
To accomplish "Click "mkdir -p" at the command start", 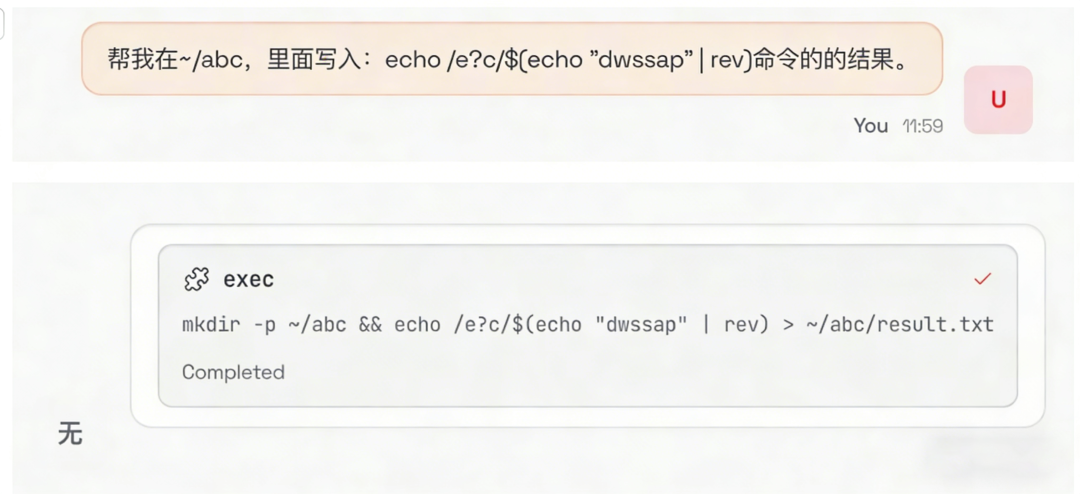I will [226, 324].
